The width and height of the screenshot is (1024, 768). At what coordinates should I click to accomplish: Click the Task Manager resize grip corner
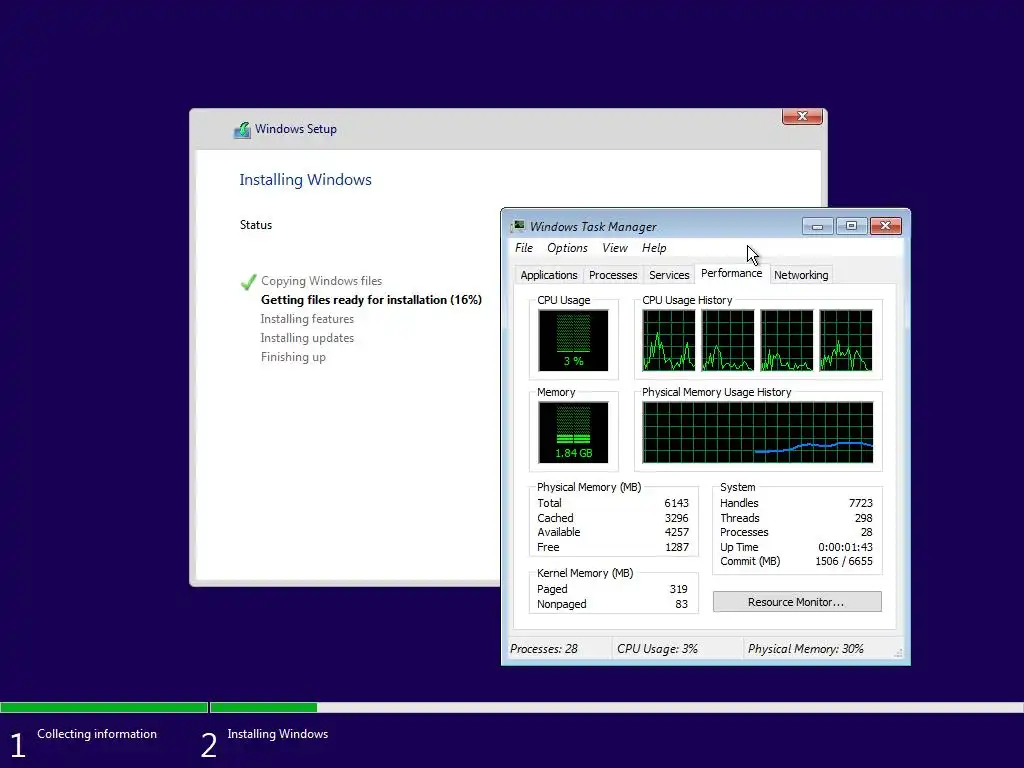[899, 653]
